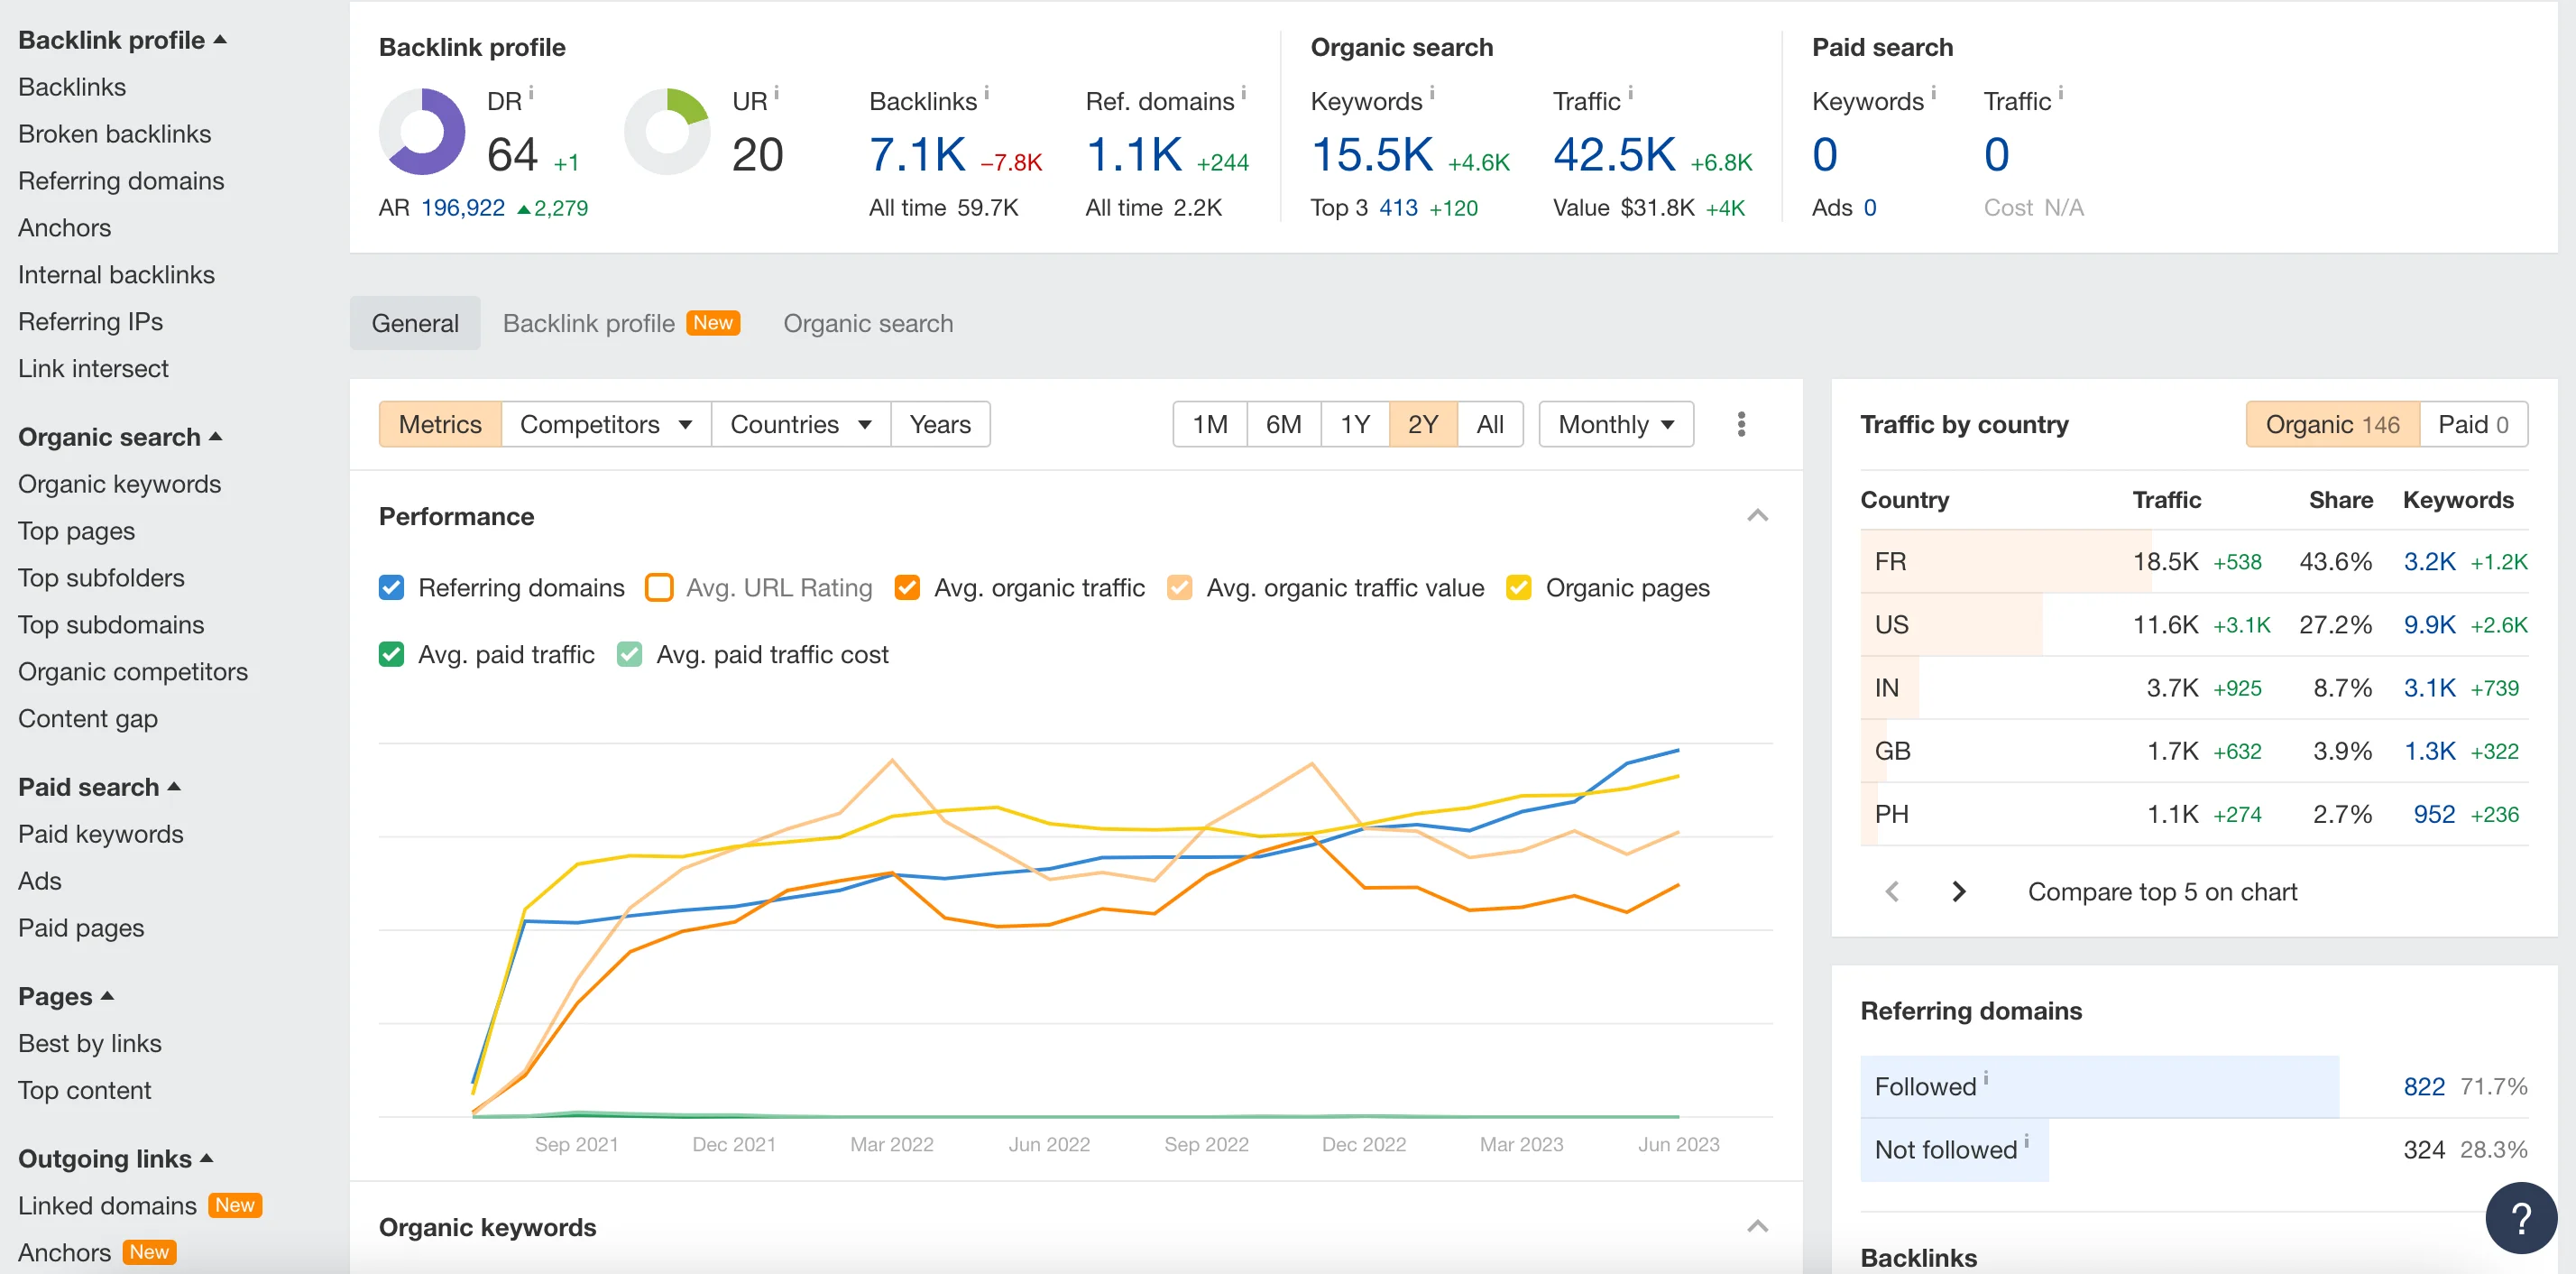Switch to the Organic search tab
The image size is (2576, 1274).
tap(867, 323)
